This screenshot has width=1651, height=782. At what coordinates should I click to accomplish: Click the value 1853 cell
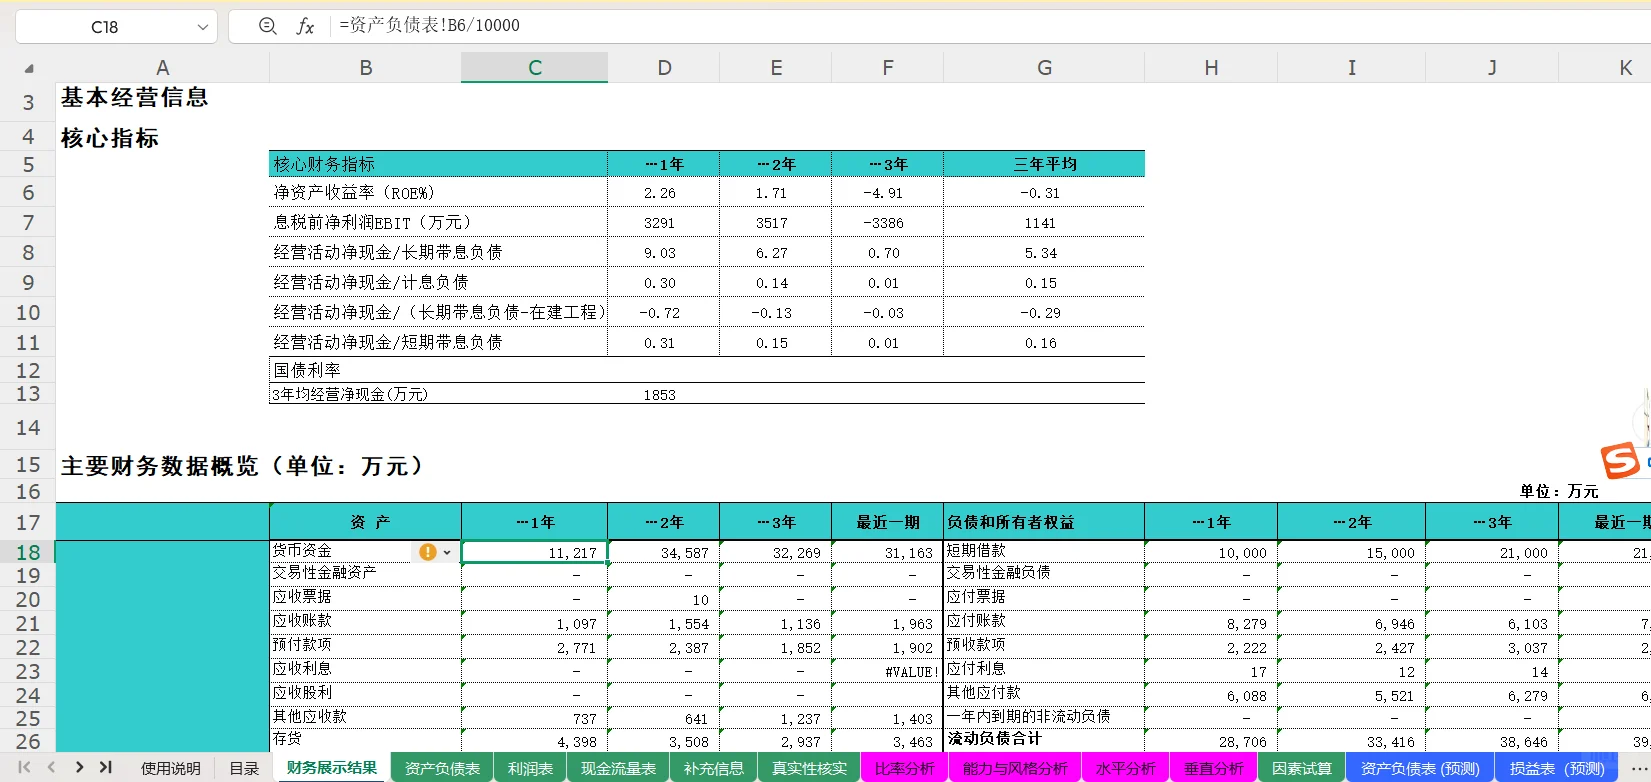[663, 394]
